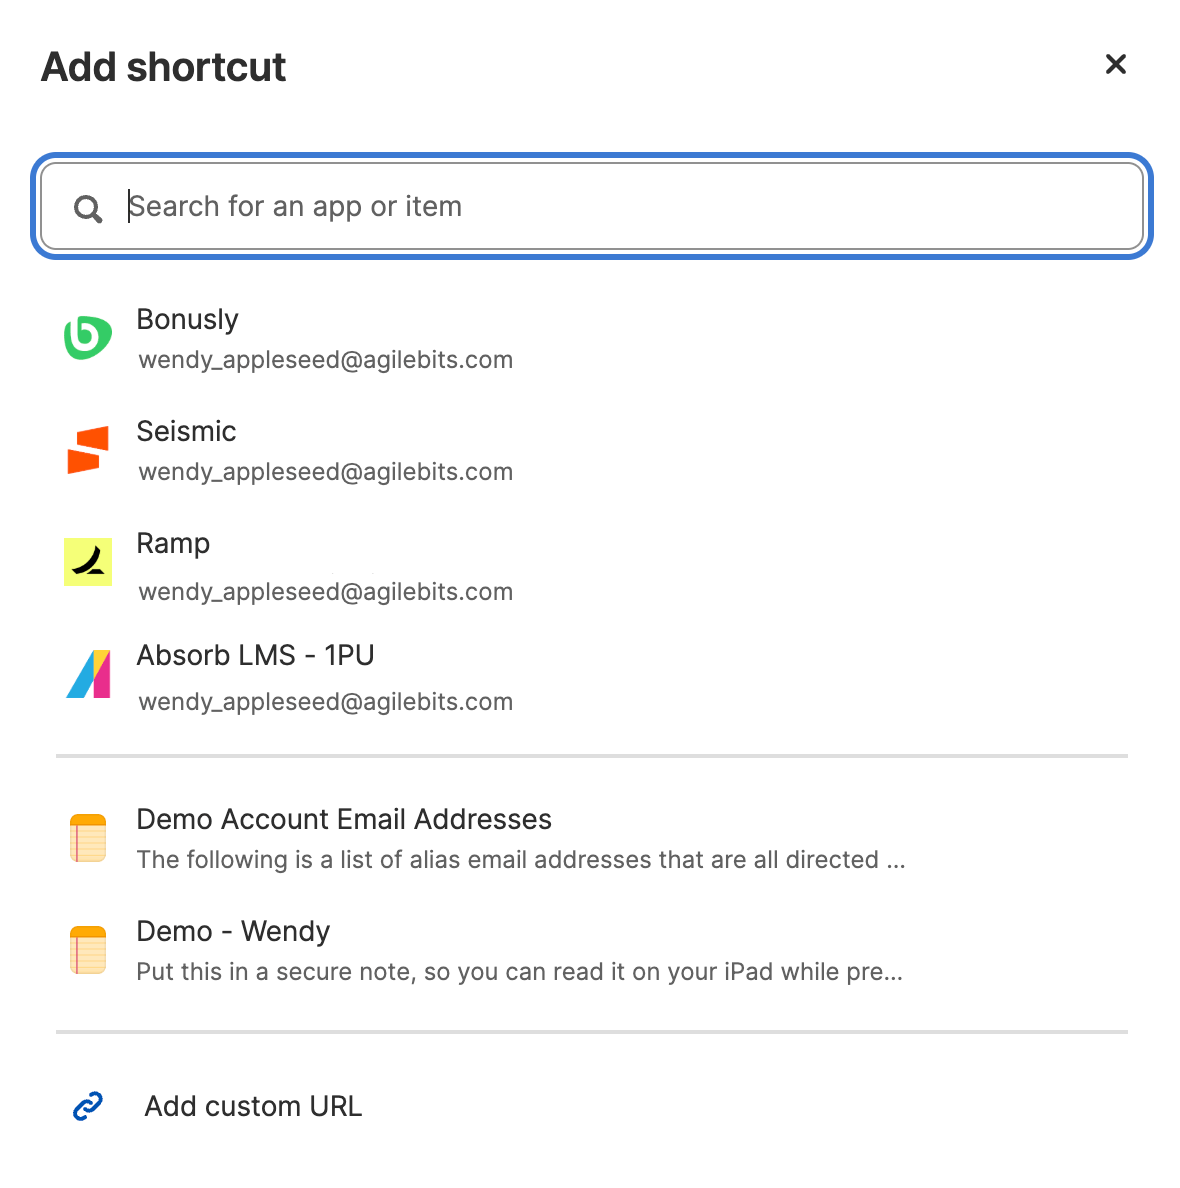The width and height of the screenshot is (1180, 1188).
Task: Click the blue chain link icon
Action: point(88,1106)
